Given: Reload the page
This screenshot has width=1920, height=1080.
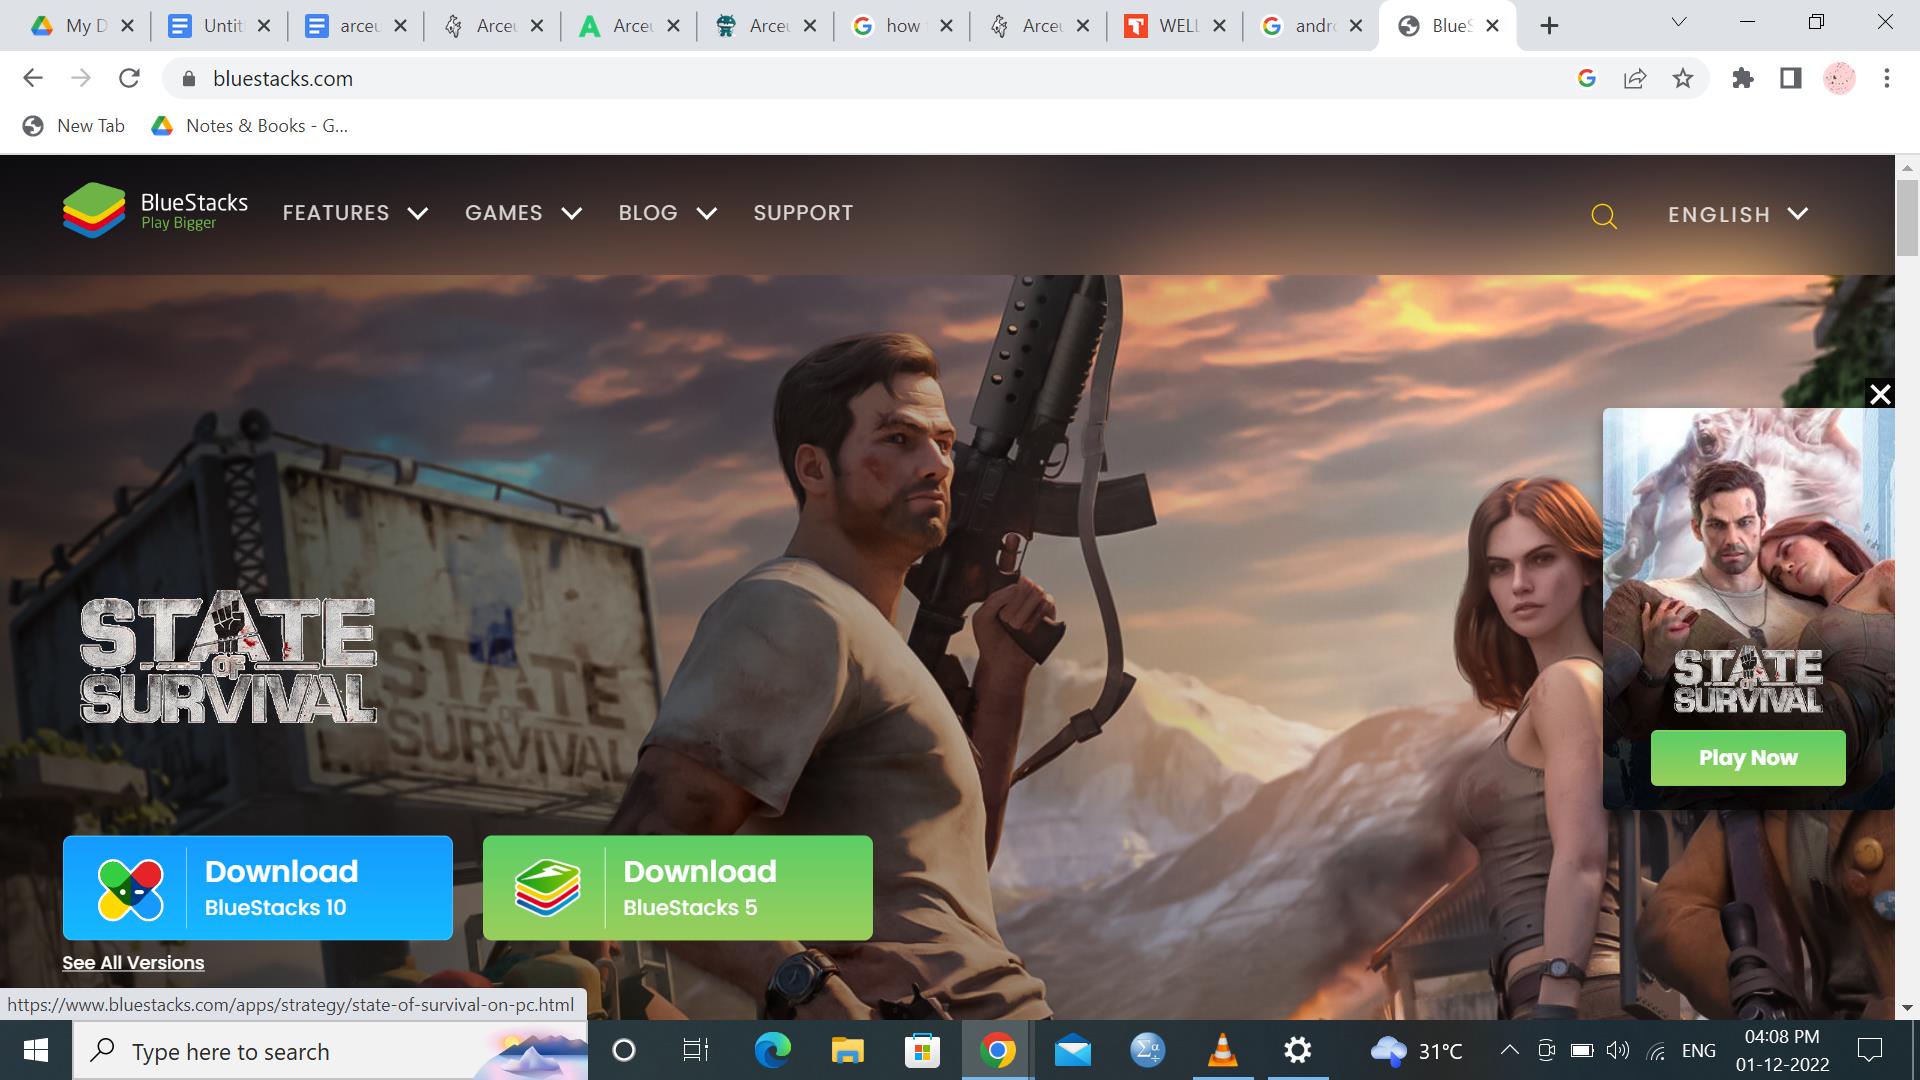Looking at the screenshot, I should point(129,79).
